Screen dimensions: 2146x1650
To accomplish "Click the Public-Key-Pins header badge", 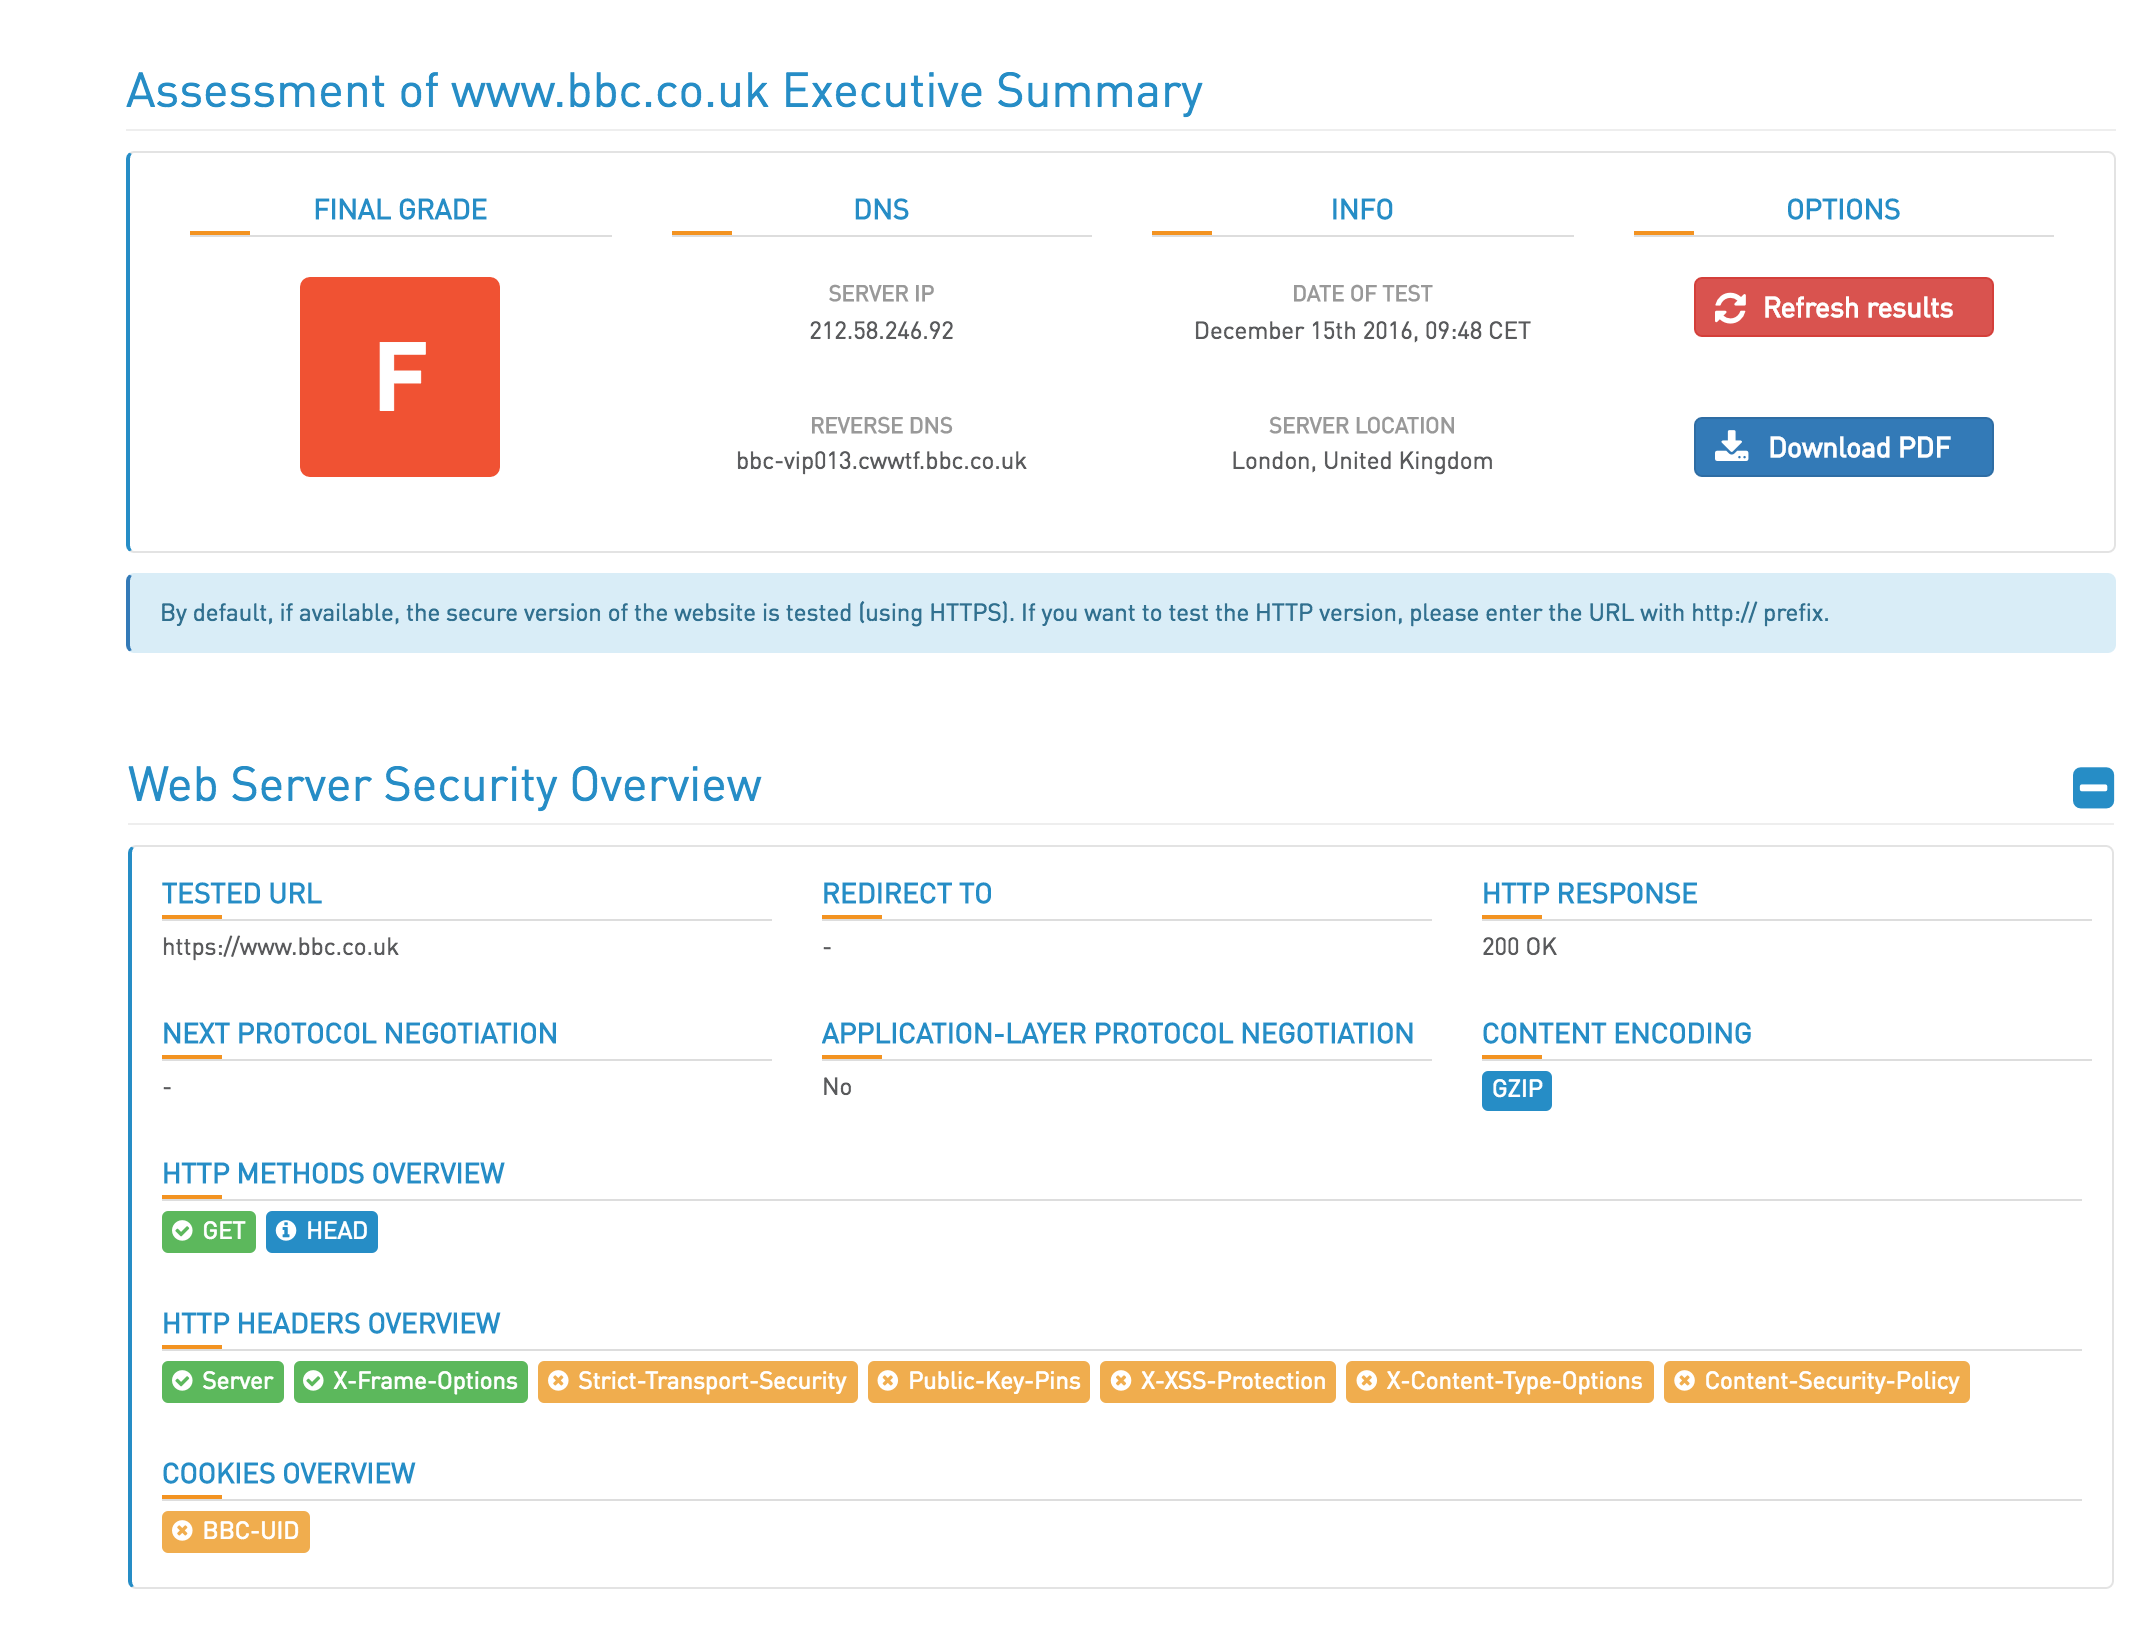I will click(979, 1381).
